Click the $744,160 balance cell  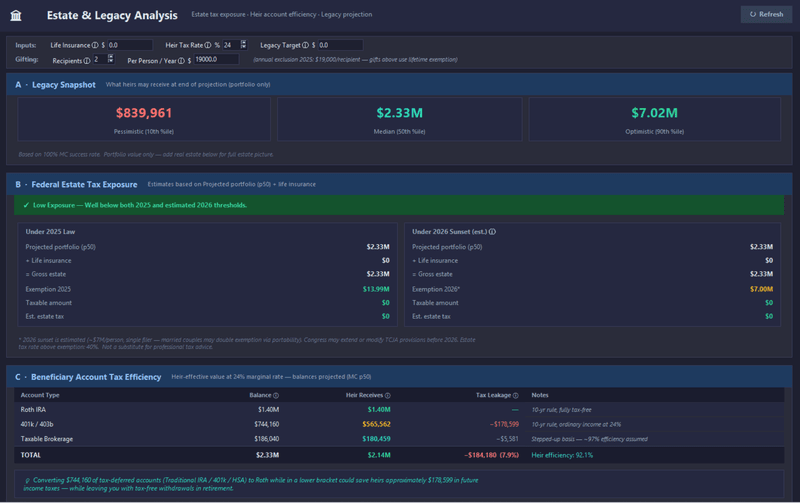(267, 424)
